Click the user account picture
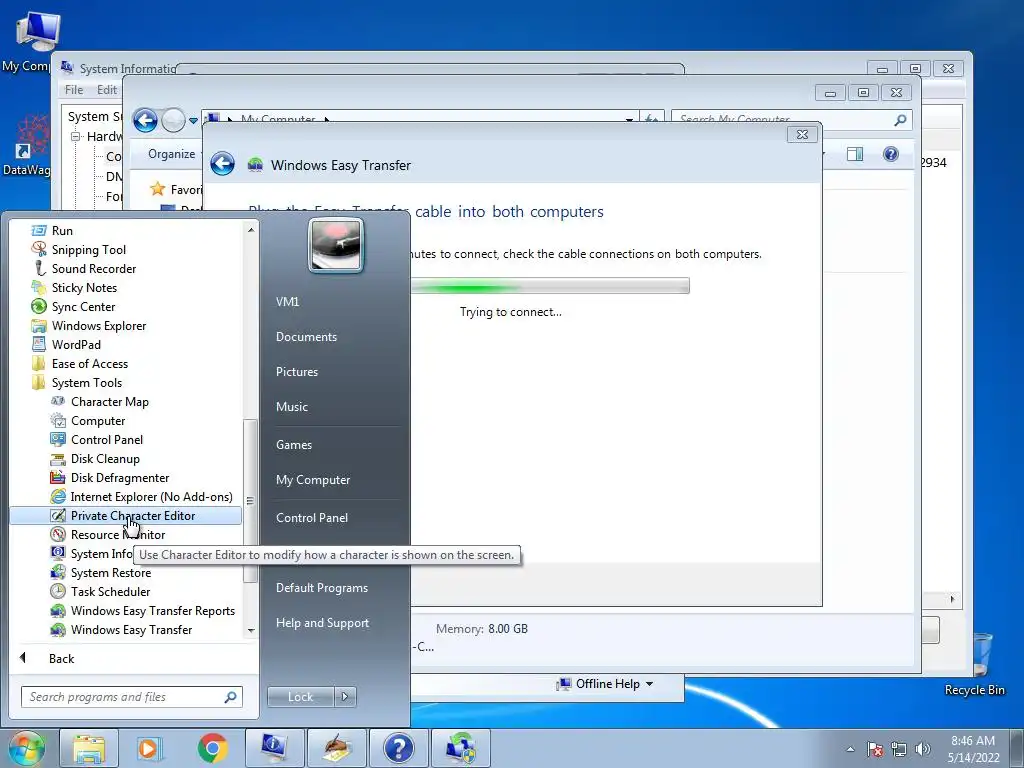 coord(336,245)
